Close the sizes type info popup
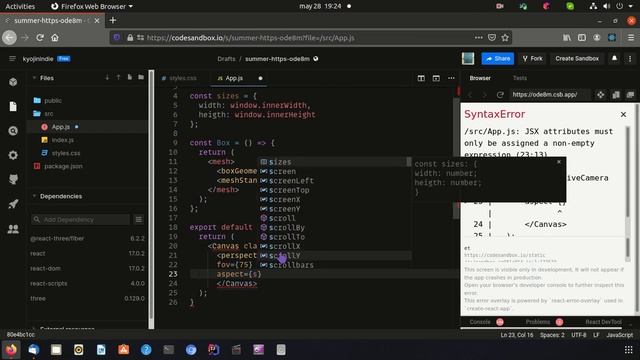 click(559, 162)
